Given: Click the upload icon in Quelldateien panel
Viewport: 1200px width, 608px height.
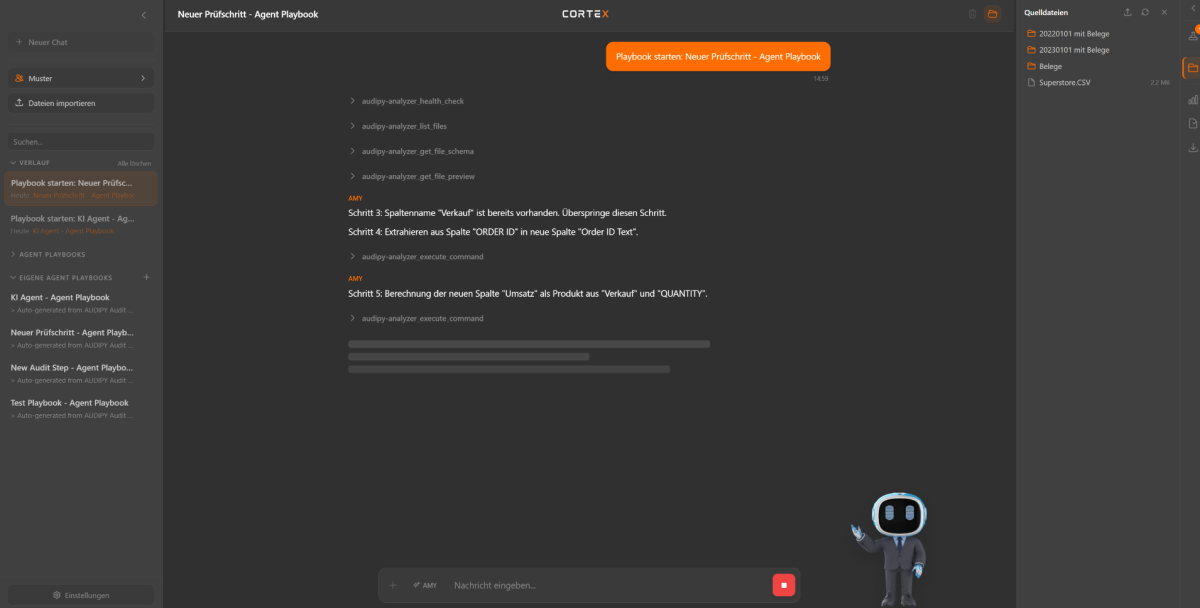Looking at the screenshot, I should point(1128,12).
